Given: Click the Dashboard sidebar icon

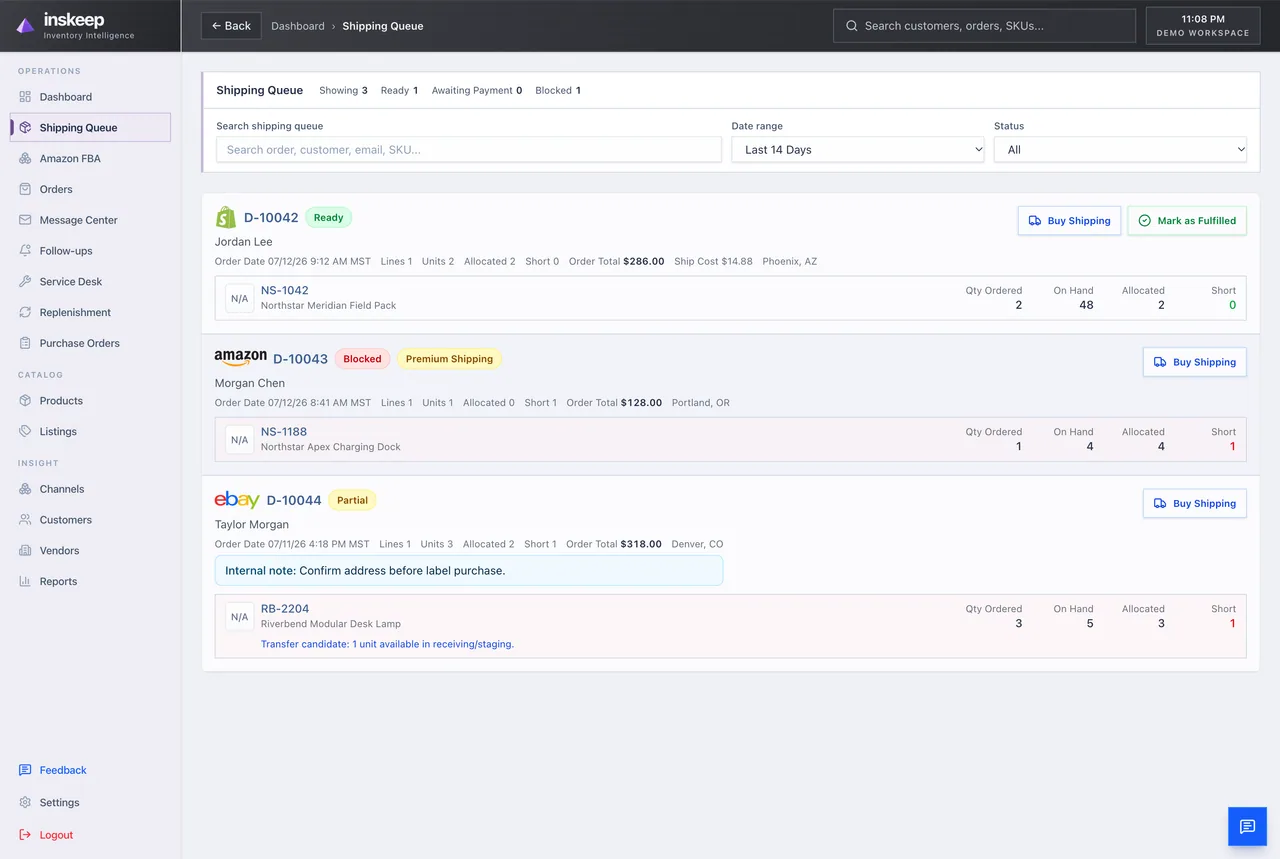Looking at the screenshot, I should point(25,97).
